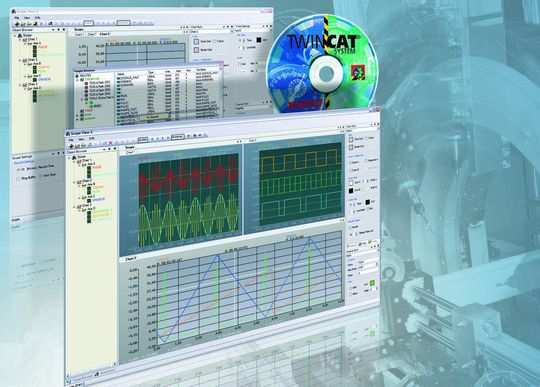The image size is (540, 387).
Task: Open back window Object Browser panel dropdown arrow
Action: click(53, 30)
